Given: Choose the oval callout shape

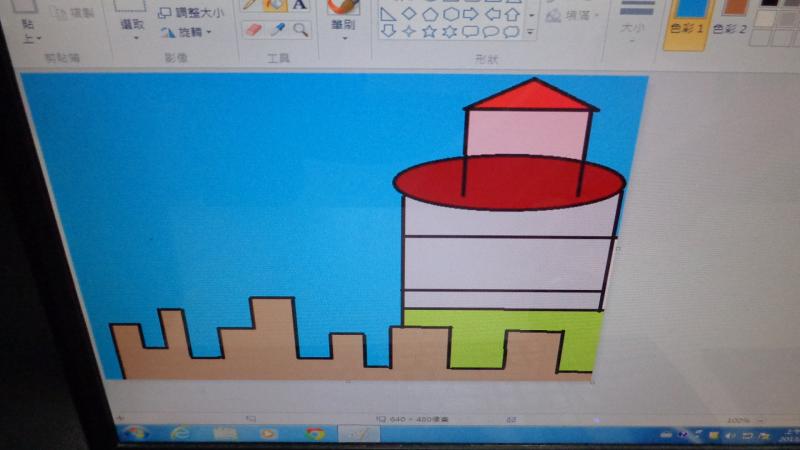Looking at the screenshot, I should coord(491,32).
